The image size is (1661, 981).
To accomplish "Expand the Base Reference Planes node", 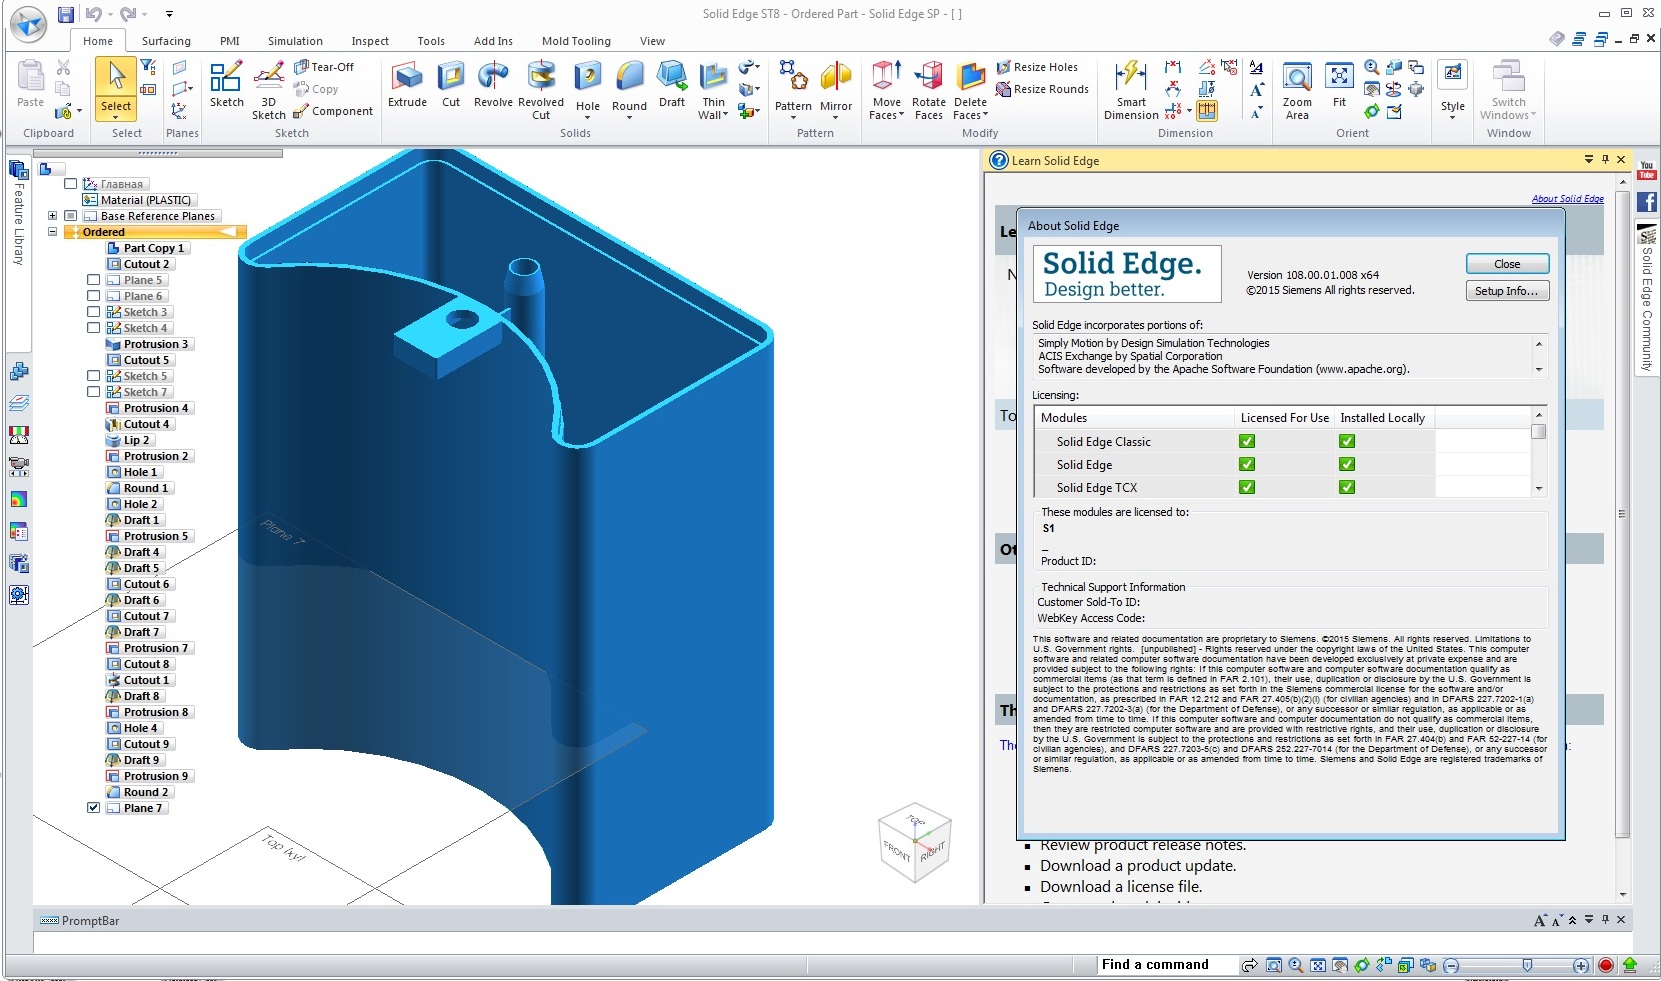I will pyautogui.click(x=52, y=216).
